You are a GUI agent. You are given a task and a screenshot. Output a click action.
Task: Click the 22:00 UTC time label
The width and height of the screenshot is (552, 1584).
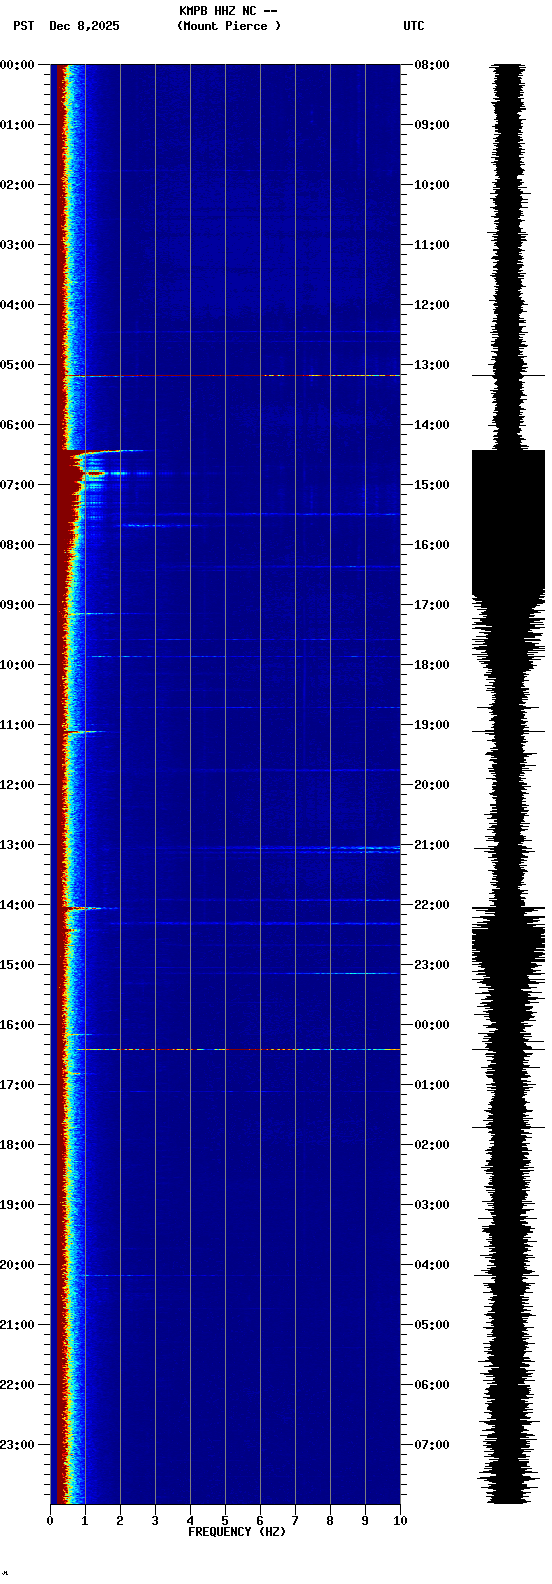pyautogui.click(x=432, y=905)
